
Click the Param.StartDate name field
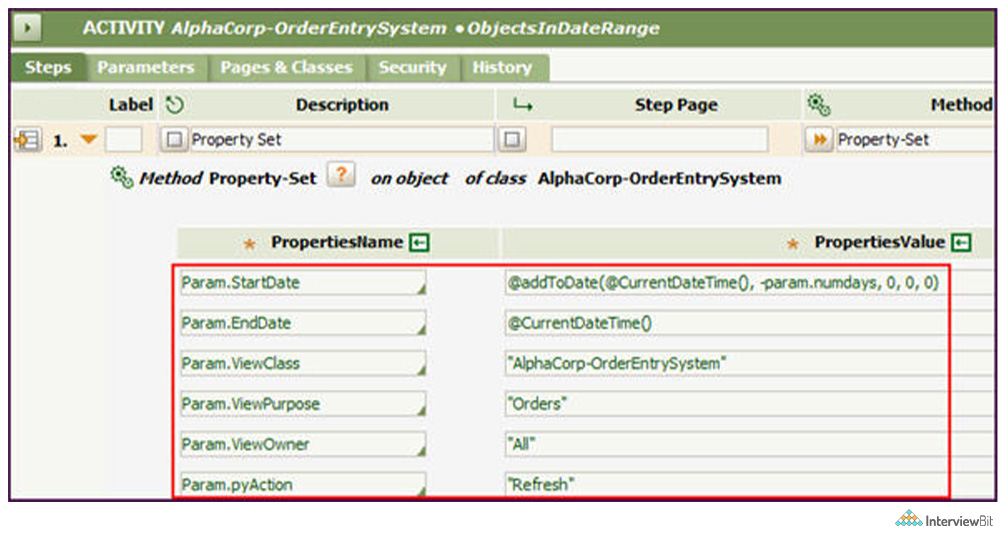[303, 283]
